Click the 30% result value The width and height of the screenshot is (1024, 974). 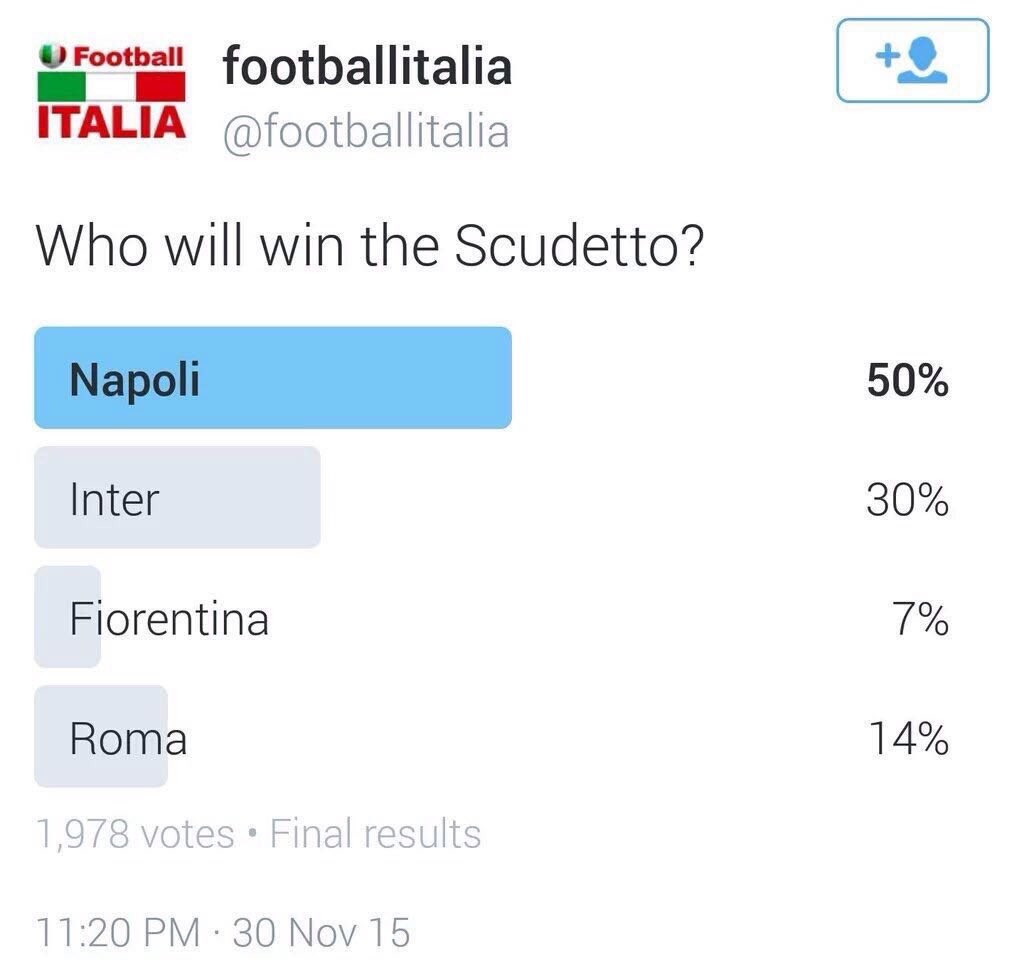point(907,499)
